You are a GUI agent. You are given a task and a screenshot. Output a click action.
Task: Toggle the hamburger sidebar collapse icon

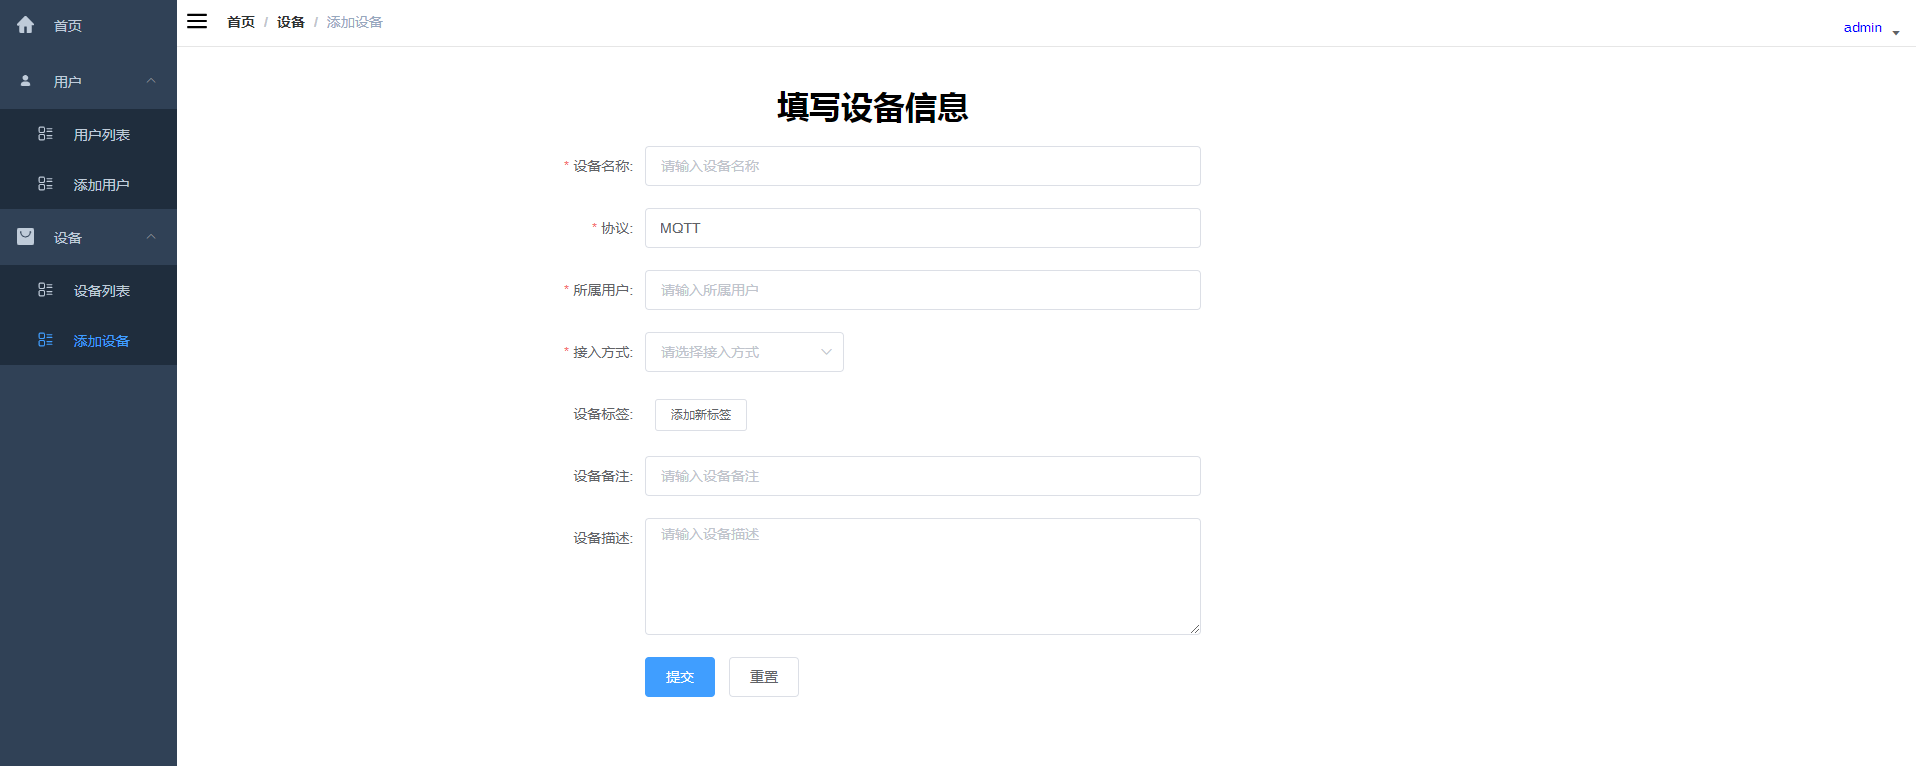(x=197, y=21)
